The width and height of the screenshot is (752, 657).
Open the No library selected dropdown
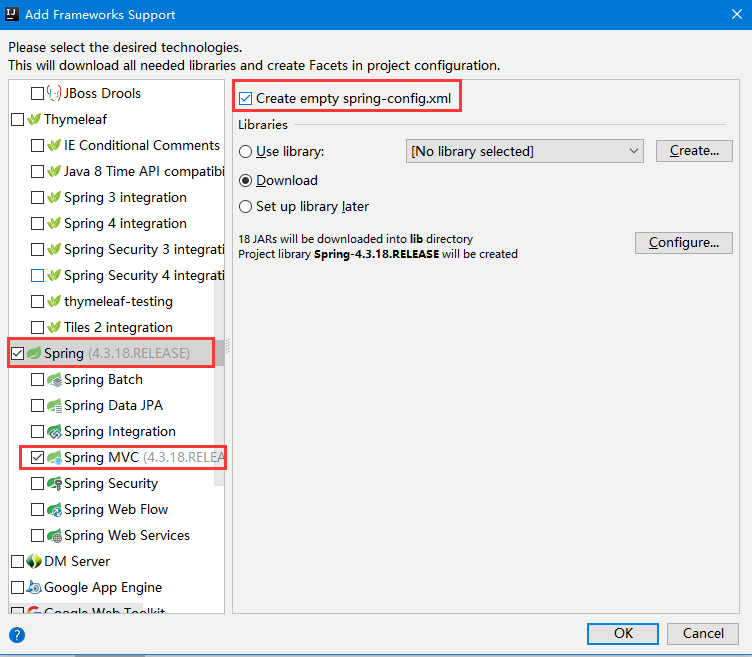tap(525, 151)
